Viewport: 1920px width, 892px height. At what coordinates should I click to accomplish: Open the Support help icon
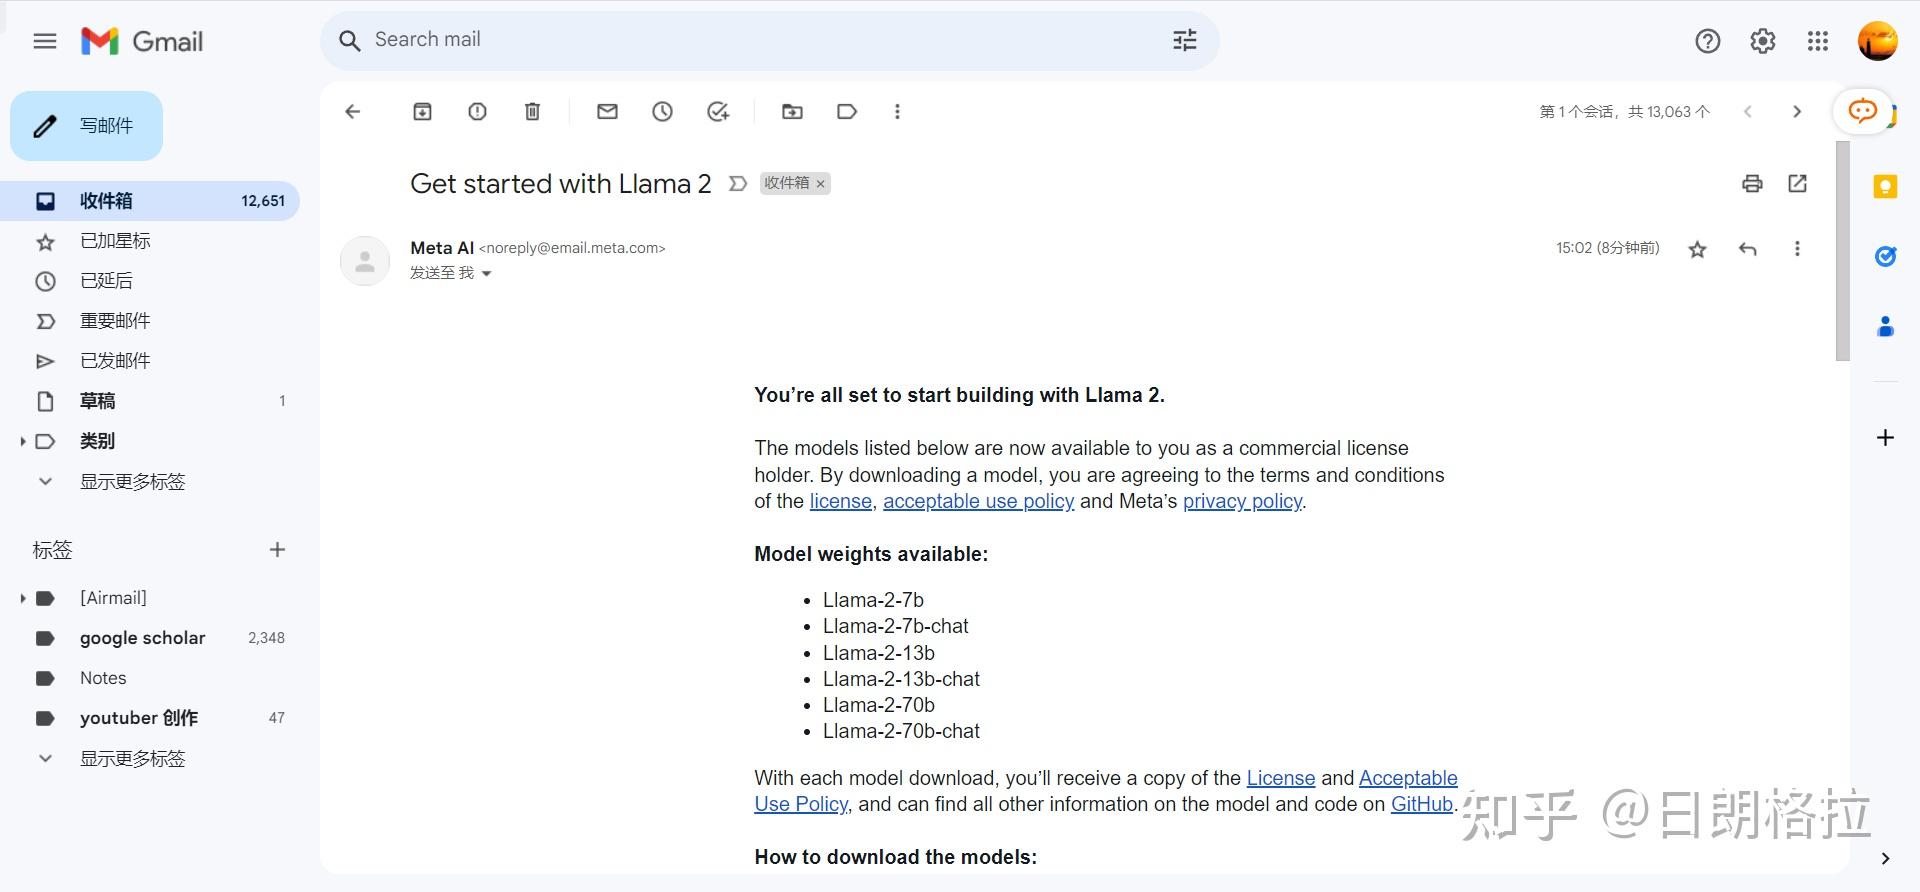click(1708, 41)
